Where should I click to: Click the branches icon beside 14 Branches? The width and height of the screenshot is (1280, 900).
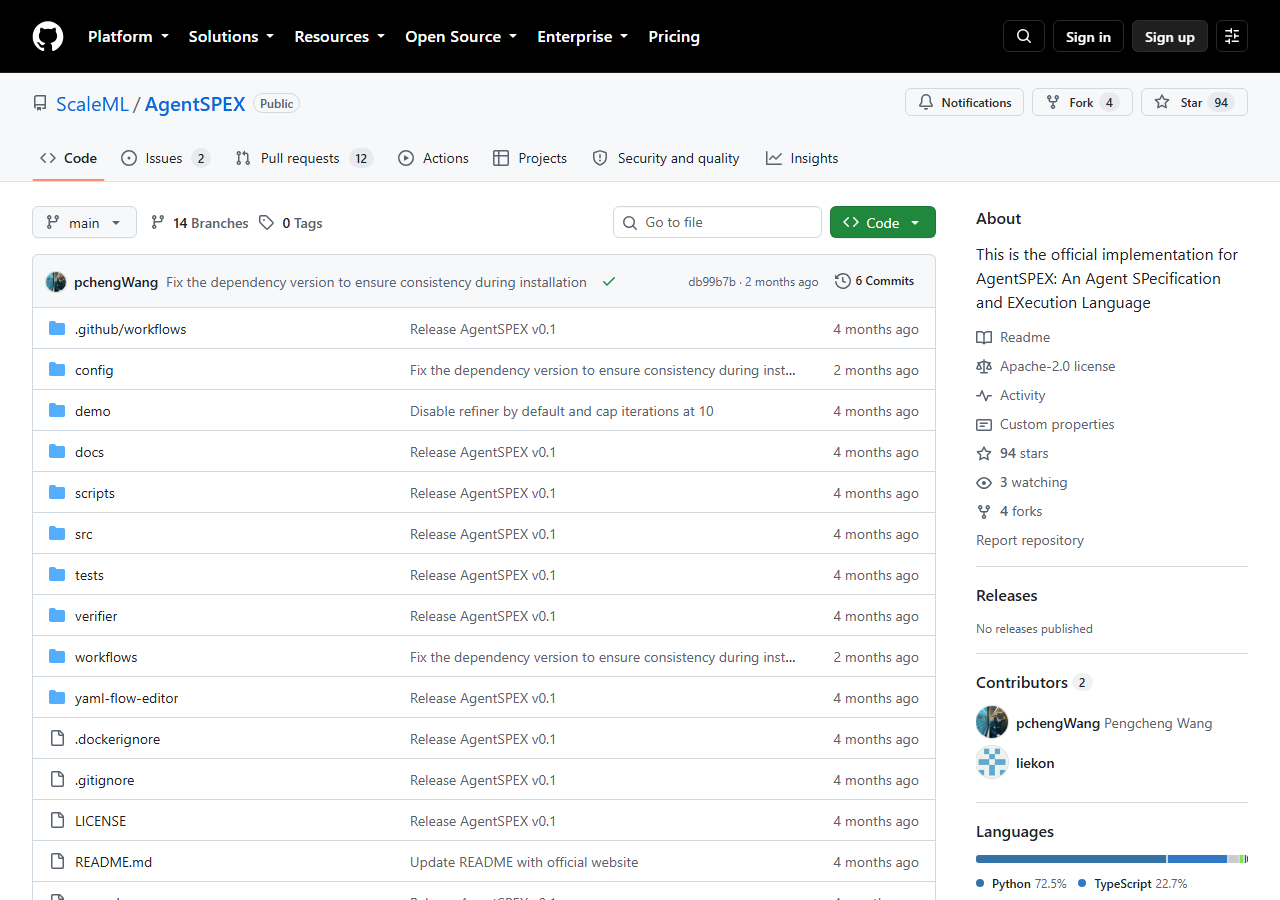(x=158, y=222)
